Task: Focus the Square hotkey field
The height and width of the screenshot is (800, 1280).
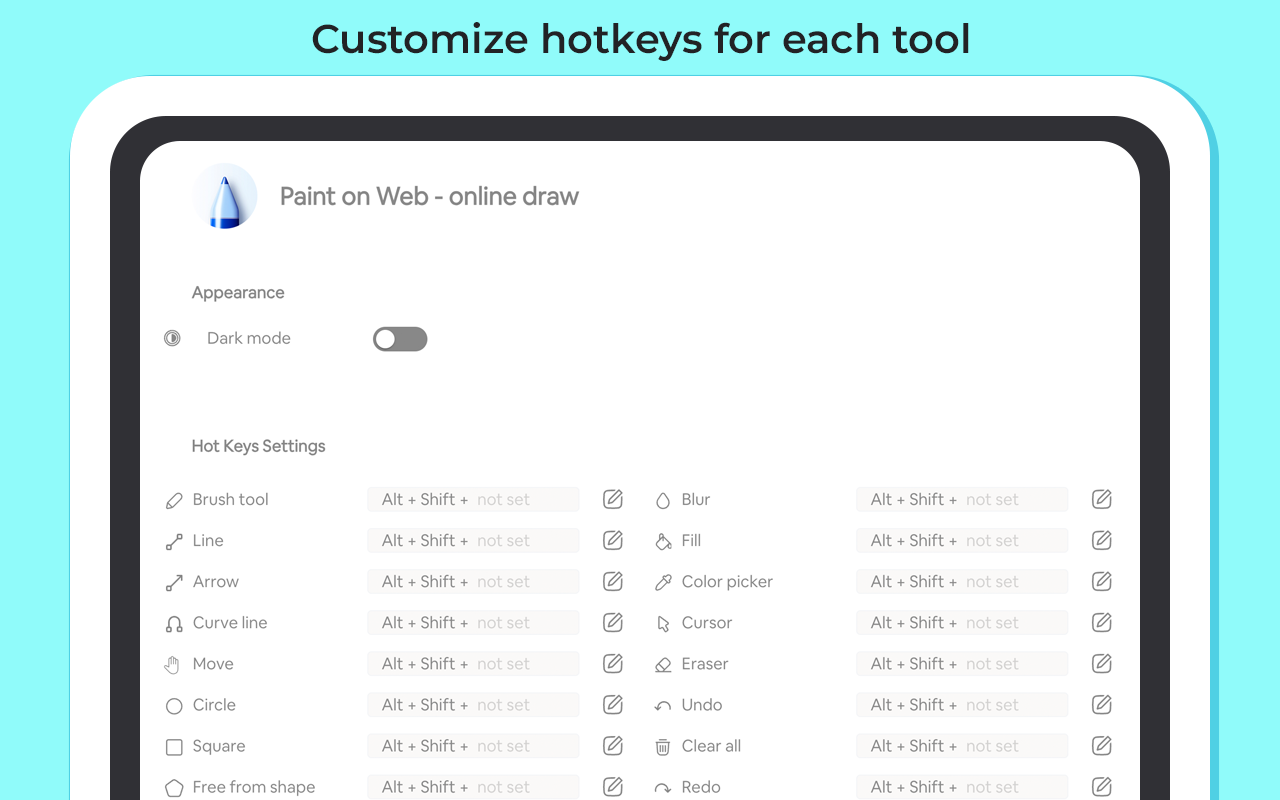Action: tap(473, 745)
